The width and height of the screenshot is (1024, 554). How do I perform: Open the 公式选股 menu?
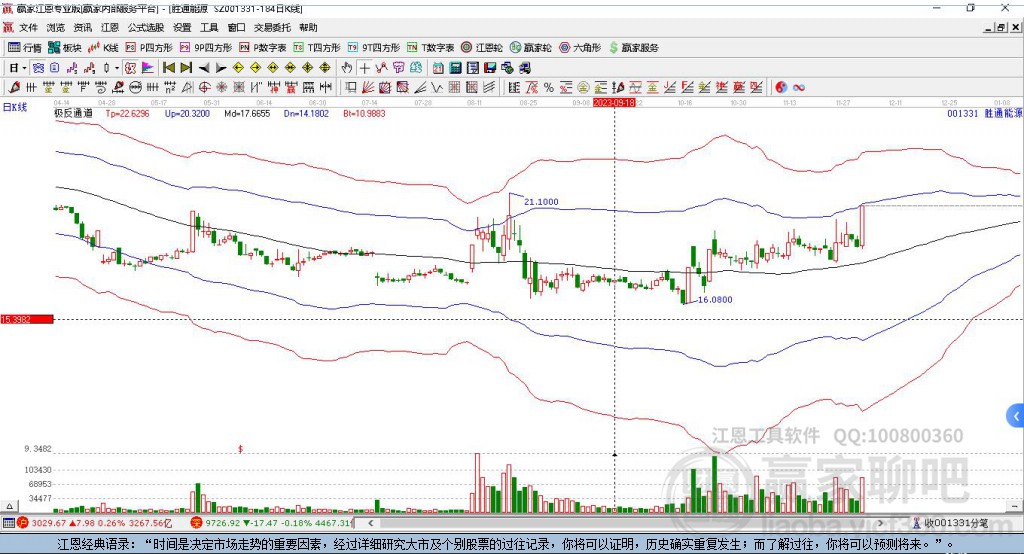146,27
